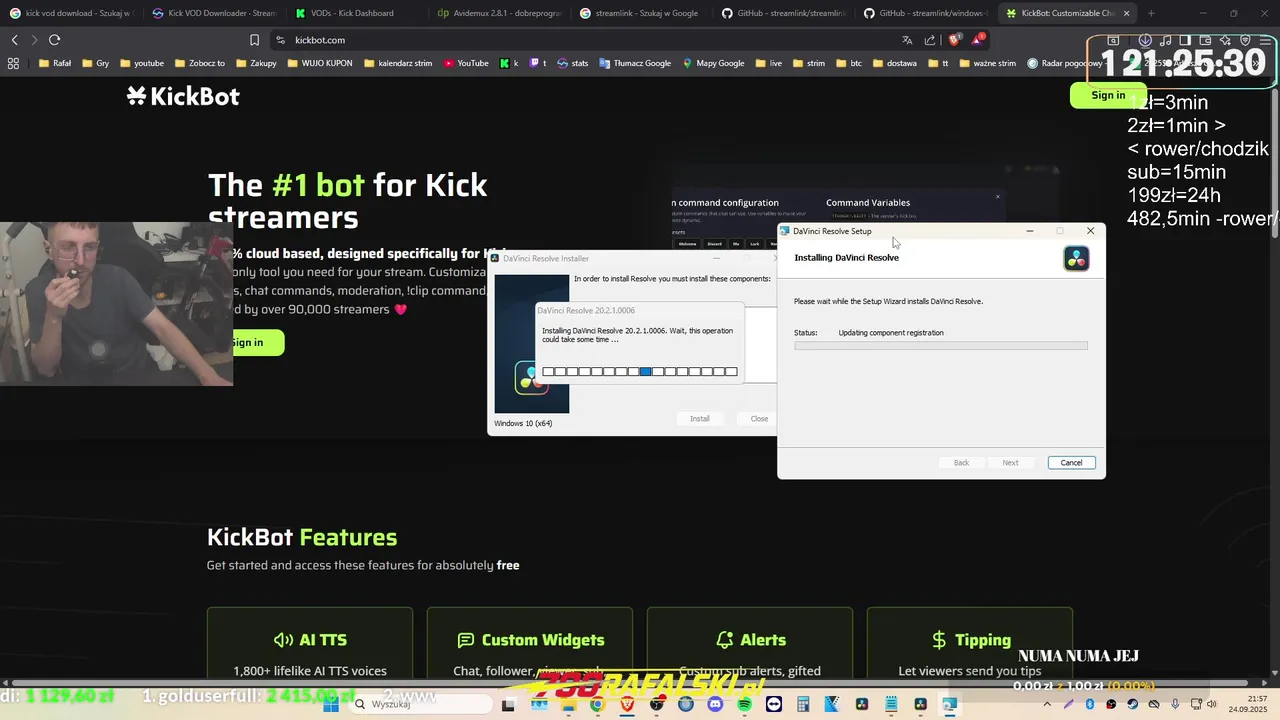Open Brave browser from the taskbar
The image size is (1280, 720).
click(627, 705)
